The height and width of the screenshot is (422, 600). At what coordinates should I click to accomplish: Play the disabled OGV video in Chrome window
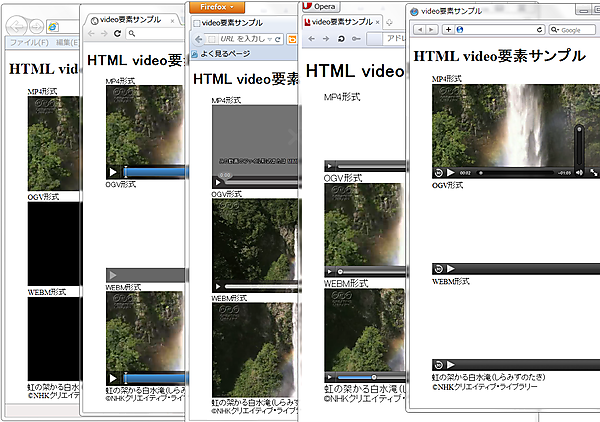click(113, 275)
